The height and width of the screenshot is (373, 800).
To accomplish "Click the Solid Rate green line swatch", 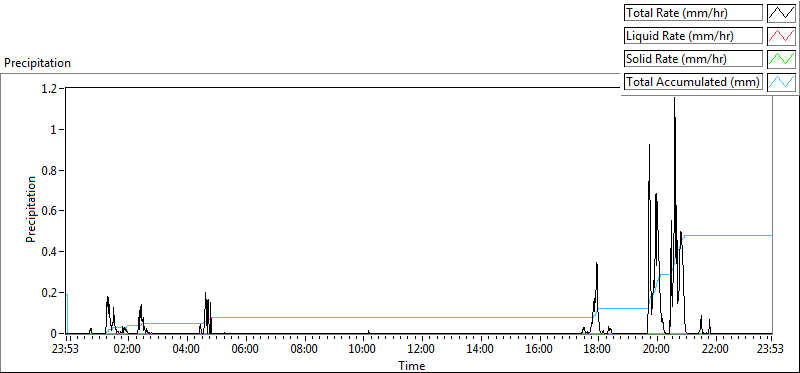I will pos(782,59).
